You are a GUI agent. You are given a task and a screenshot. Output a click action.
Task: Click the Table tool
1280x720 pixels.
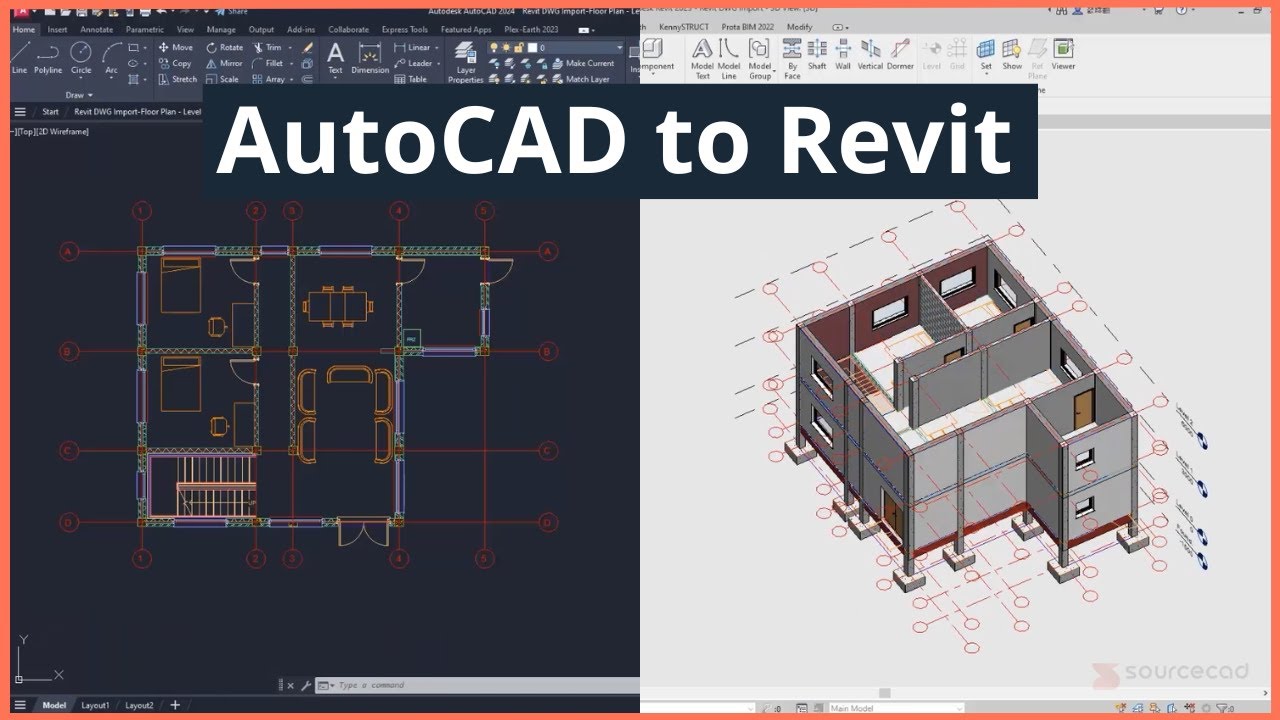[x=410, y=79]
